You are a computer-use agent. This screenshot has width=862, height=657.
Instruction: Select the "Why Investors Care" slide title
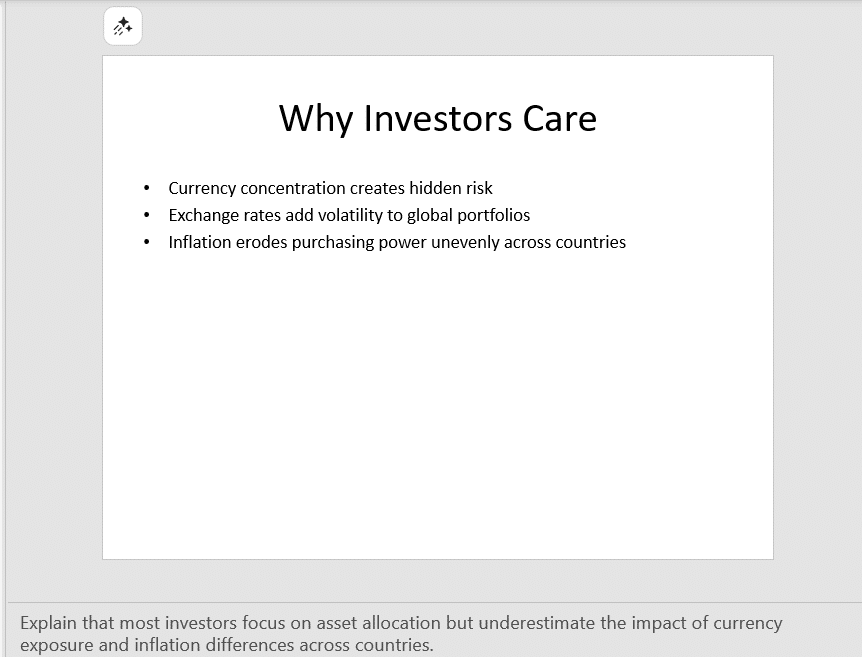tap(437, 118)
